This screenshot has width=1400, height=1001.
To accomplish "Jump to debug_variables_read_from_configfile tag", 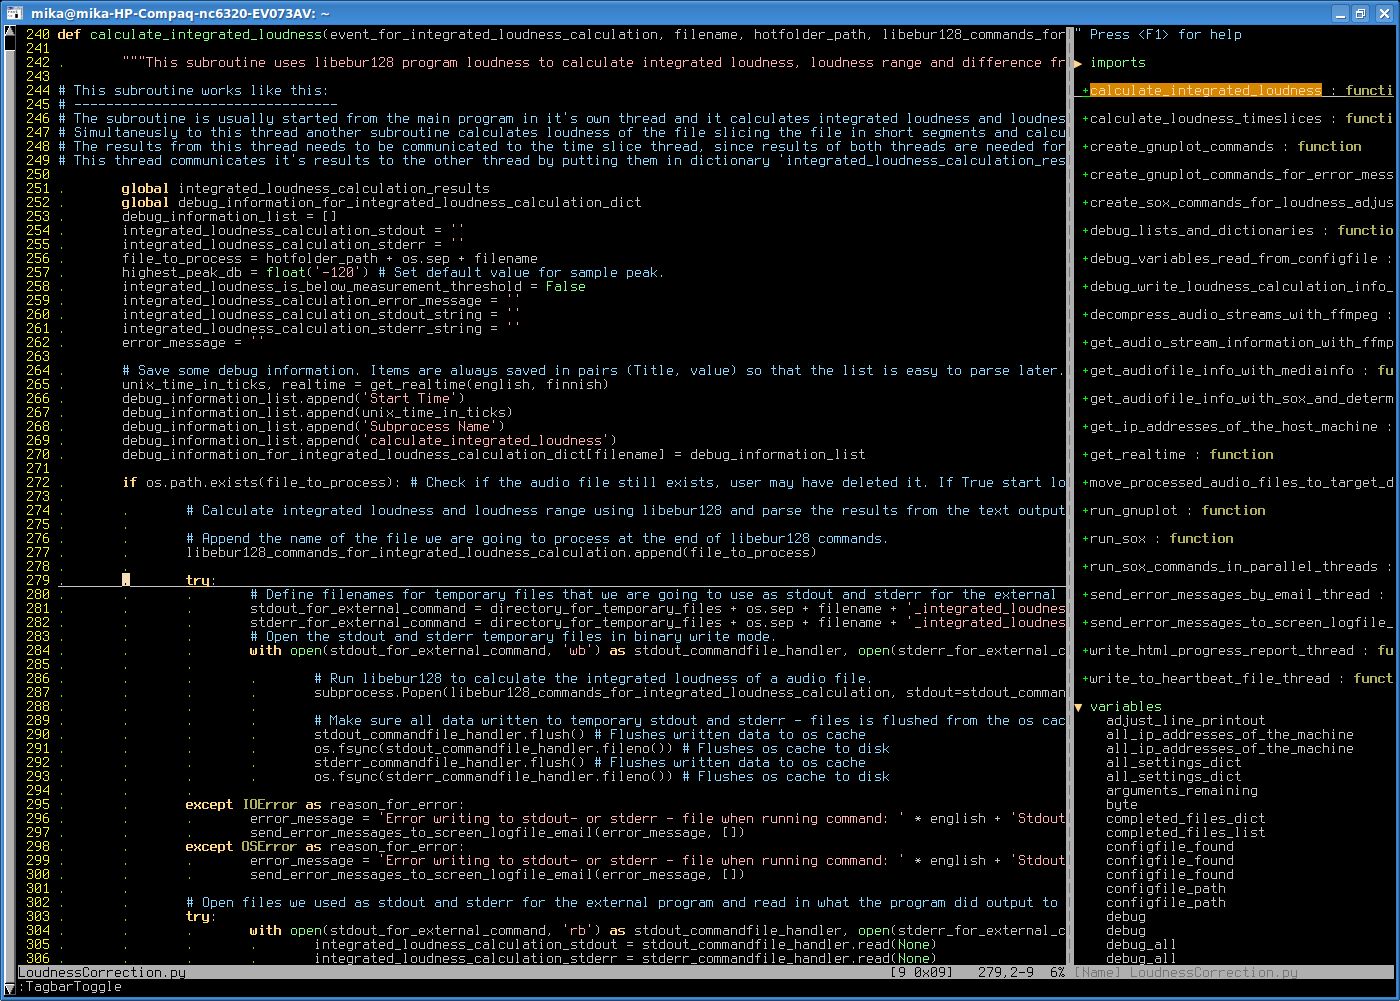I will pyautogui.click(x=1234, y=259).
